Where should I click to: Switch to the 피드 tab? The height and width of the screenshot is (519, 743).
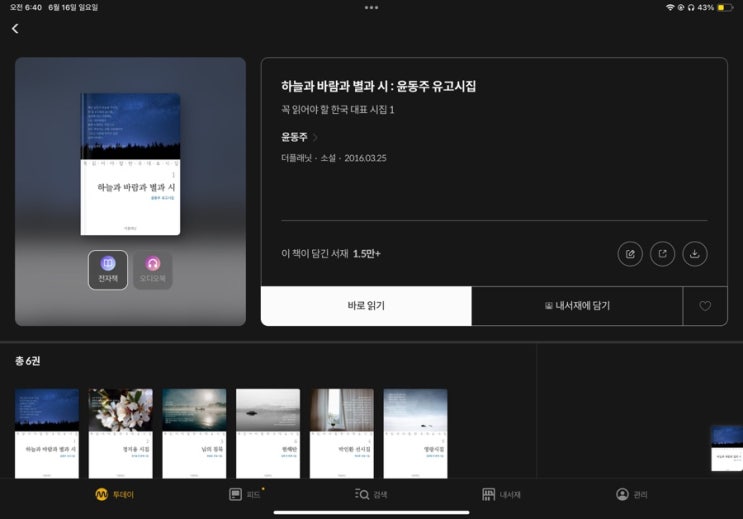[245, 494]
